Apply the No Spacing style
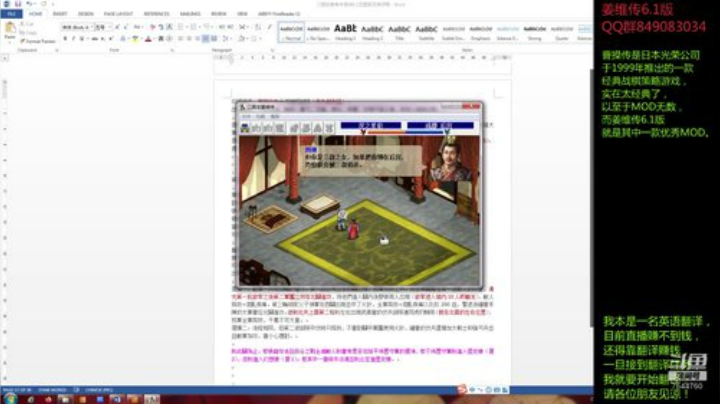This screenshot has width=720, height=404. coord(318,32)
